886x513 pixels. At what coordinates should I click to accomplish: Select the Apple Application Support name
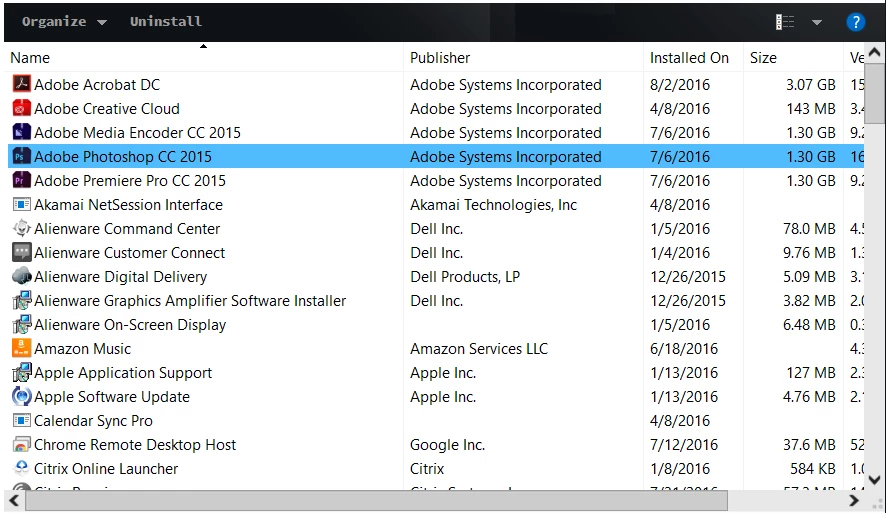click(x=123, y=373)
